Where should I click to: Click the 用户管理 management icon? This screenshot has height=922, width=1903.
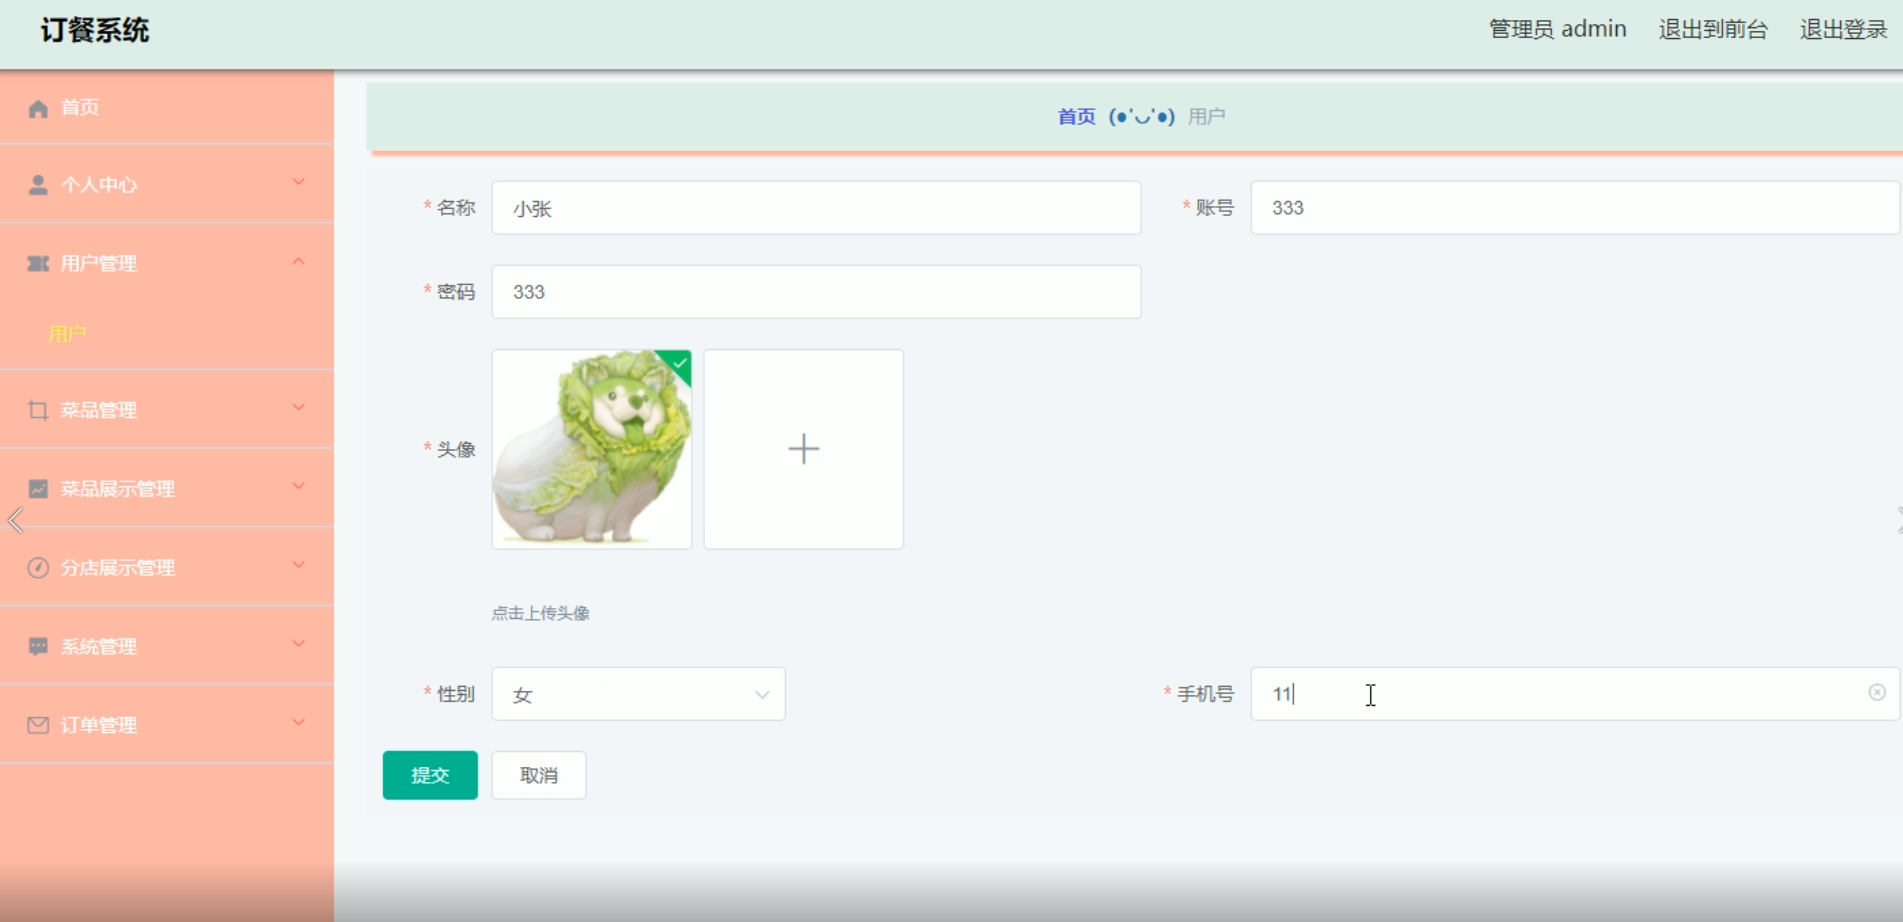click(38, 263)
